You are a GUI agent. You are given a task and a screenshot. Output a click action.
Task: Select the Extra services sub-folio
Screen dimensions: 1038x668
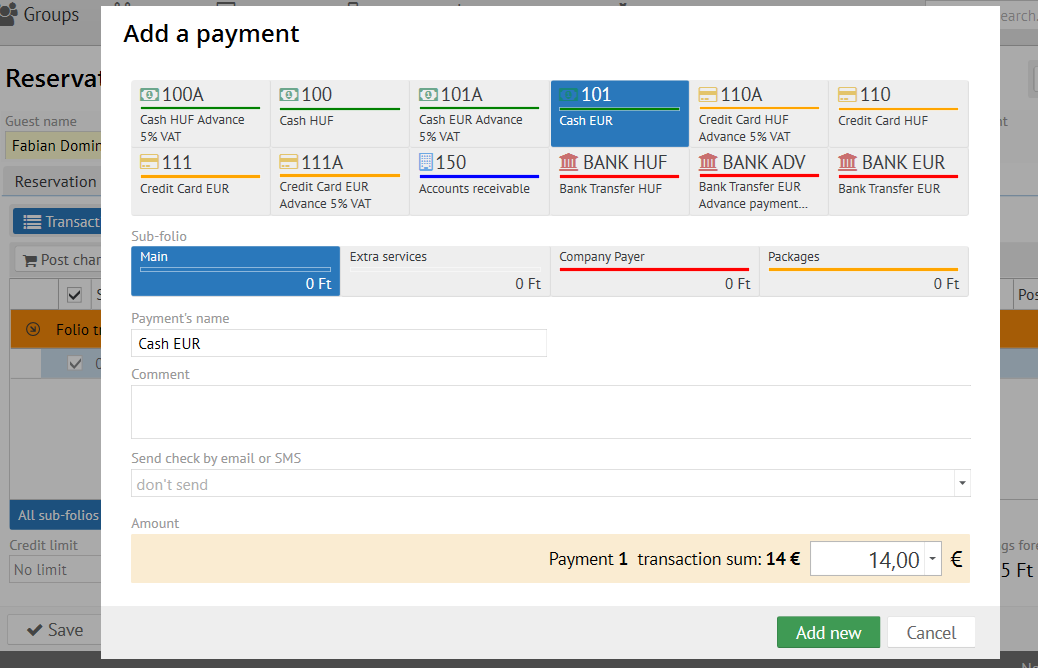click(445, 271)
